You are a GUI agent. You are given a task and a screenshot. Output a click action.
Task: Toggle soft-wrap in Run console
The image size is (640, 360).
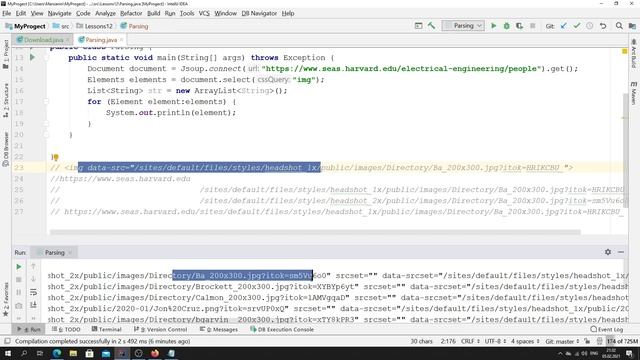(33, 292)
